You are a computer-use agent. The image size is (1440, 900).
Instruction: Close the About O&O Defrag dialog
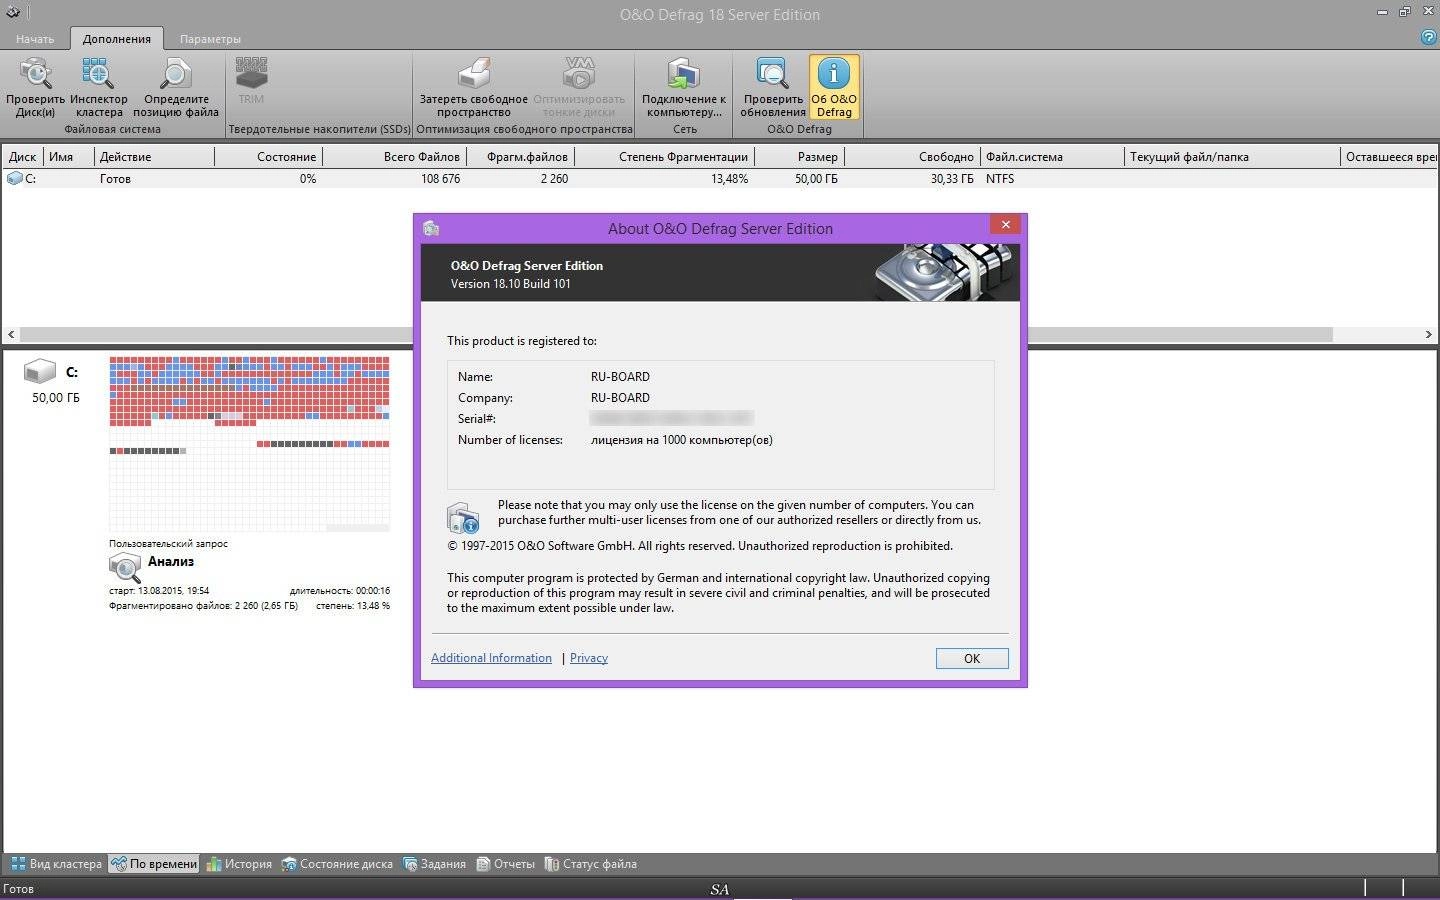coord(1006,224)
